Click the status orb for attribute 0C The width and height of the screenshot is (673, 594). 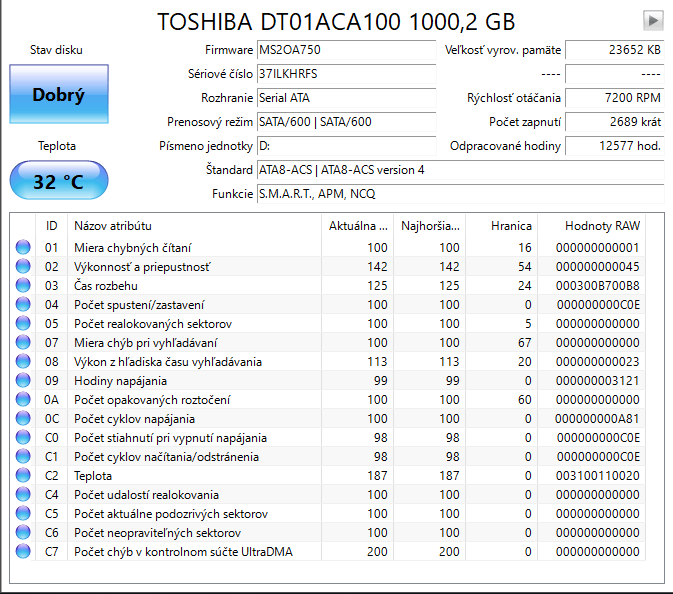(23, 418)
